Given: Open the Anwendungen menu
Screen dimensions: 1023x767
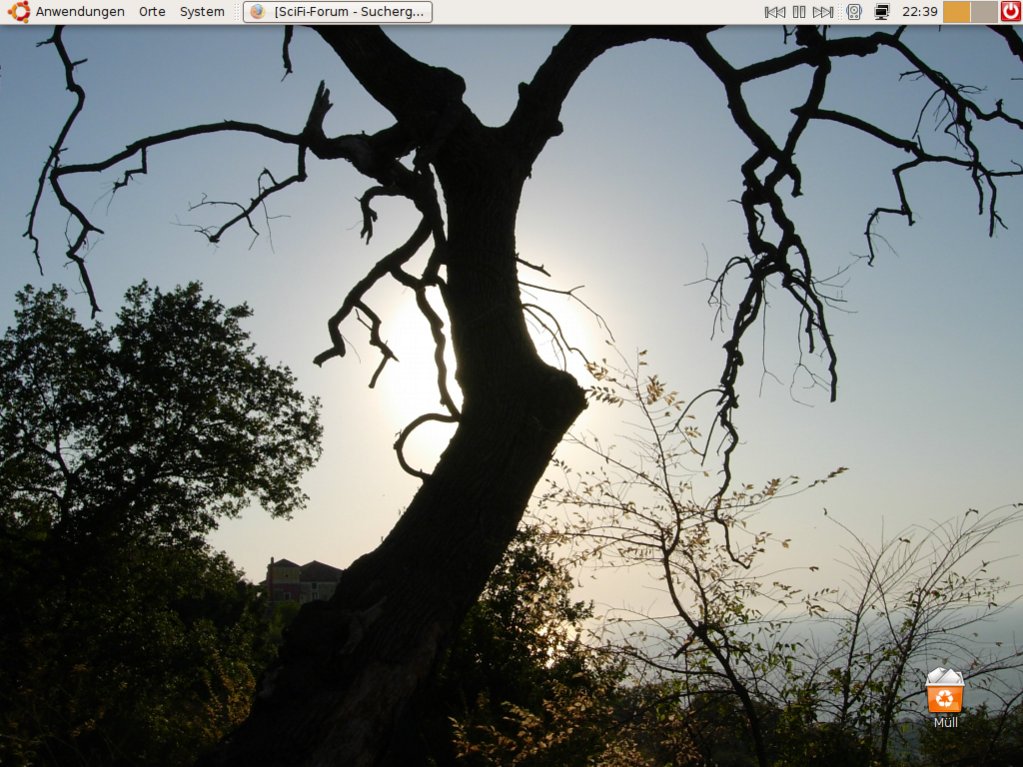Looking at the screenshot, I should (x=80, y=12).
